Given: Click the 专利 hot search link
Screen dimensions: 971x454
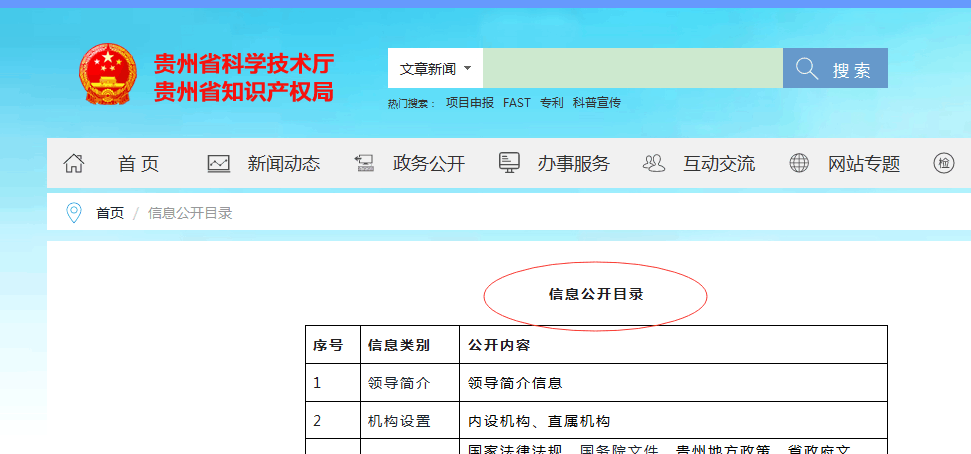Looking at the screenshot, I should click(552, 103).
